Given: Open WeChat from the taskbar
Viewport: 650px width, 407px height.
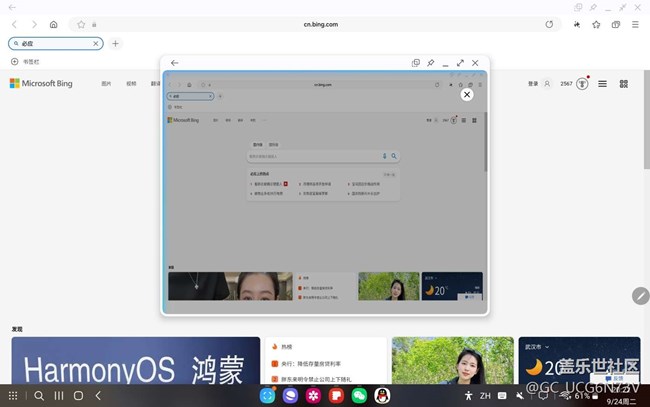Looking at the screenshot, I should [x=359, y=396].
